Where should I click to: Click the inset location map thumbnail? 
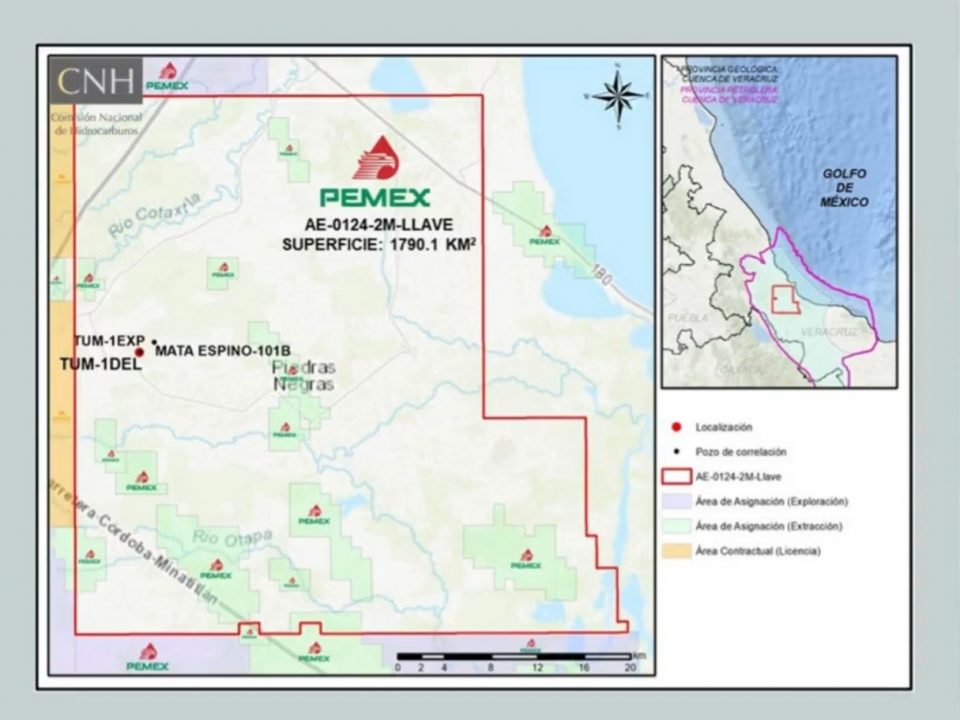779,222
